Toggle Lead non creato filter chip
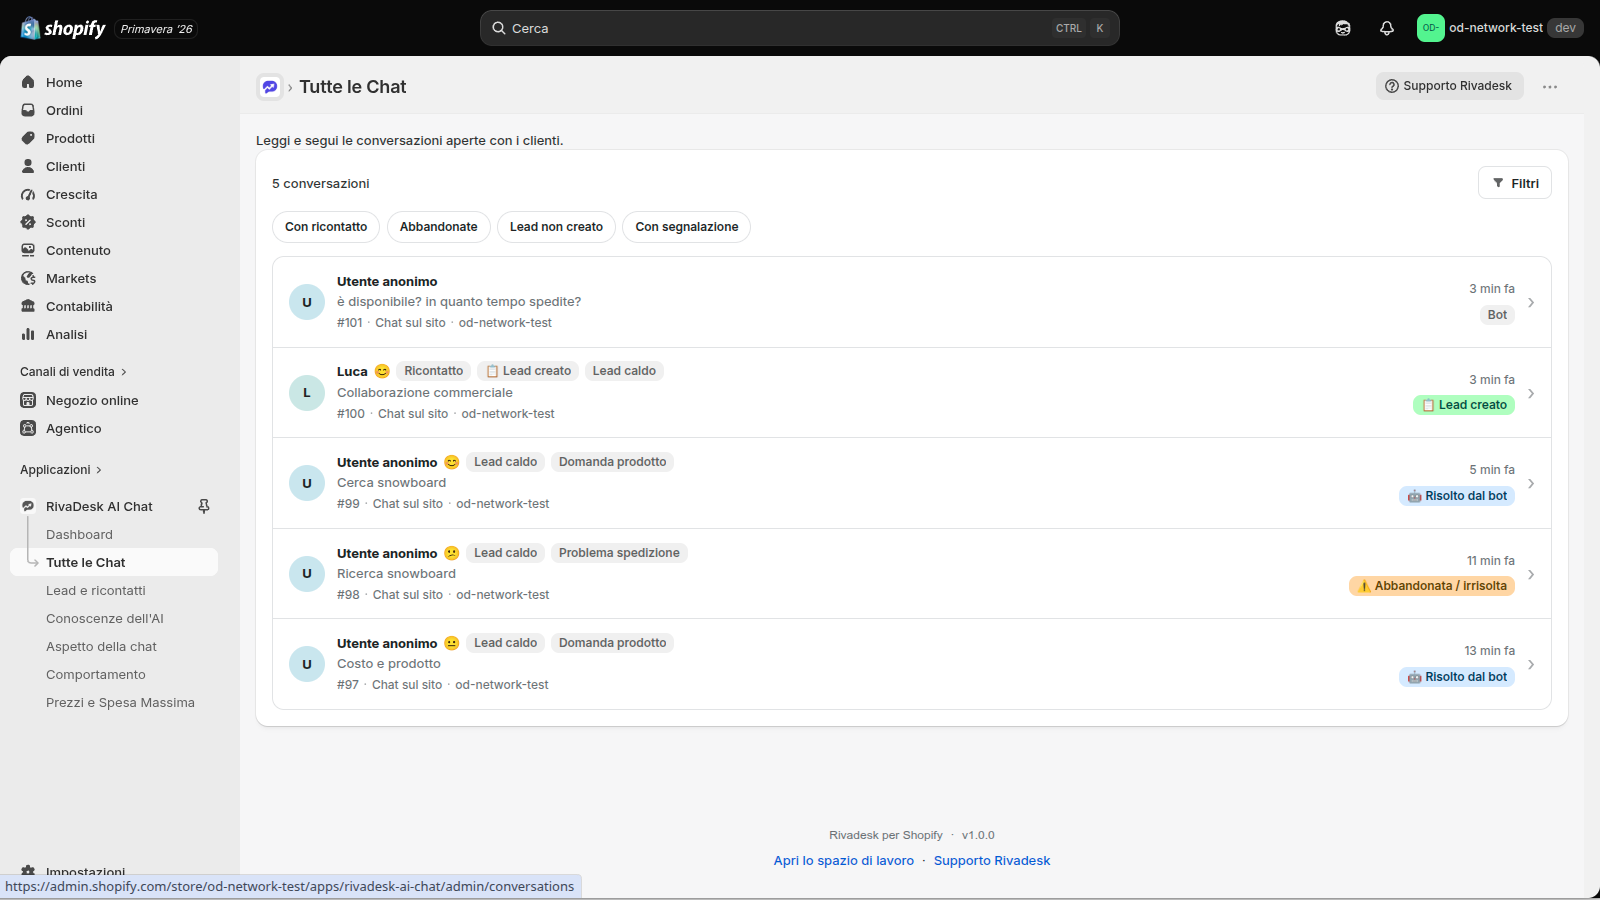Image resolution: width=1600 pixels, height=900 pixels. [x=556, y=227]
